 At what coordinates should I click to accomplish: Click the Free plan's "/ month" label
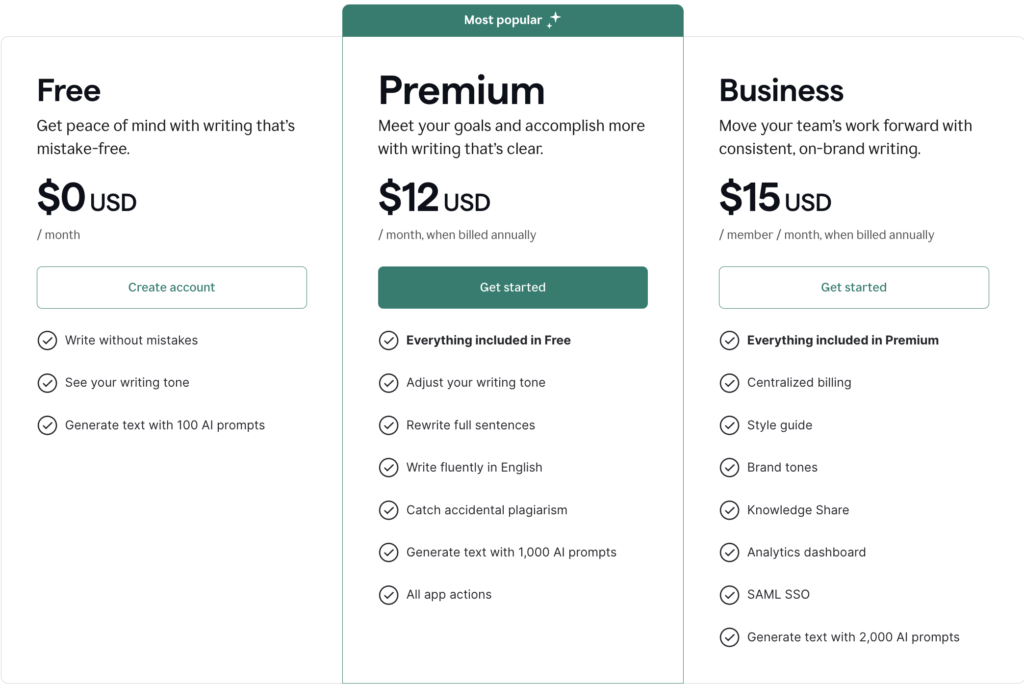pos(58,234)
